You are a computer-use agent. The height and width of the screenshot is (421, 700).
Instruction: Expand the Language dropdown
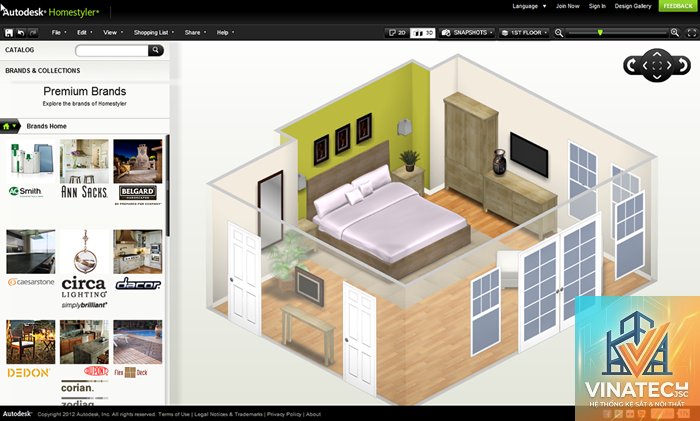(529, 6)
